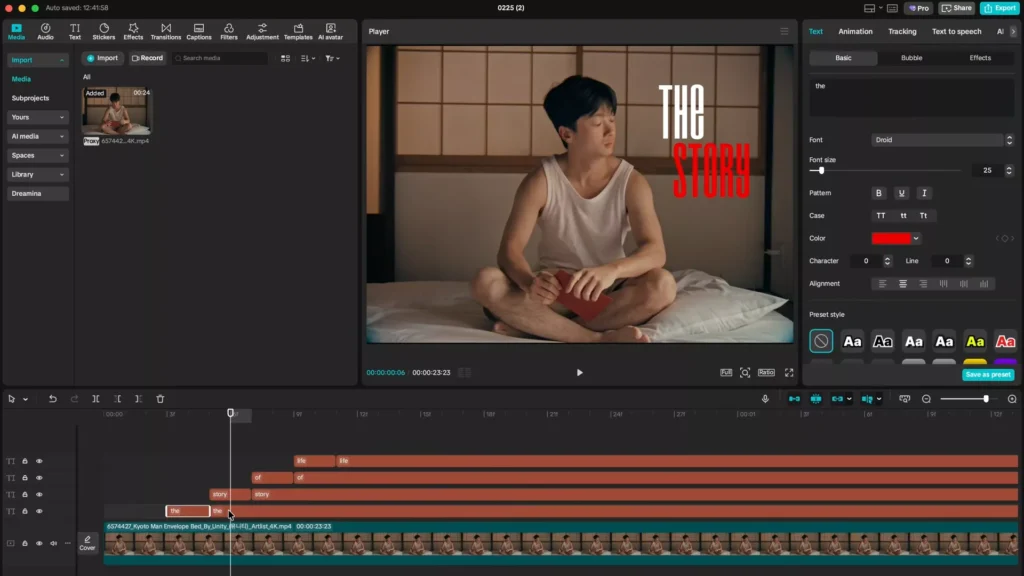Take a snapshot from the Player panel
The image size is (1024, 576).
[x=745, y=372]
